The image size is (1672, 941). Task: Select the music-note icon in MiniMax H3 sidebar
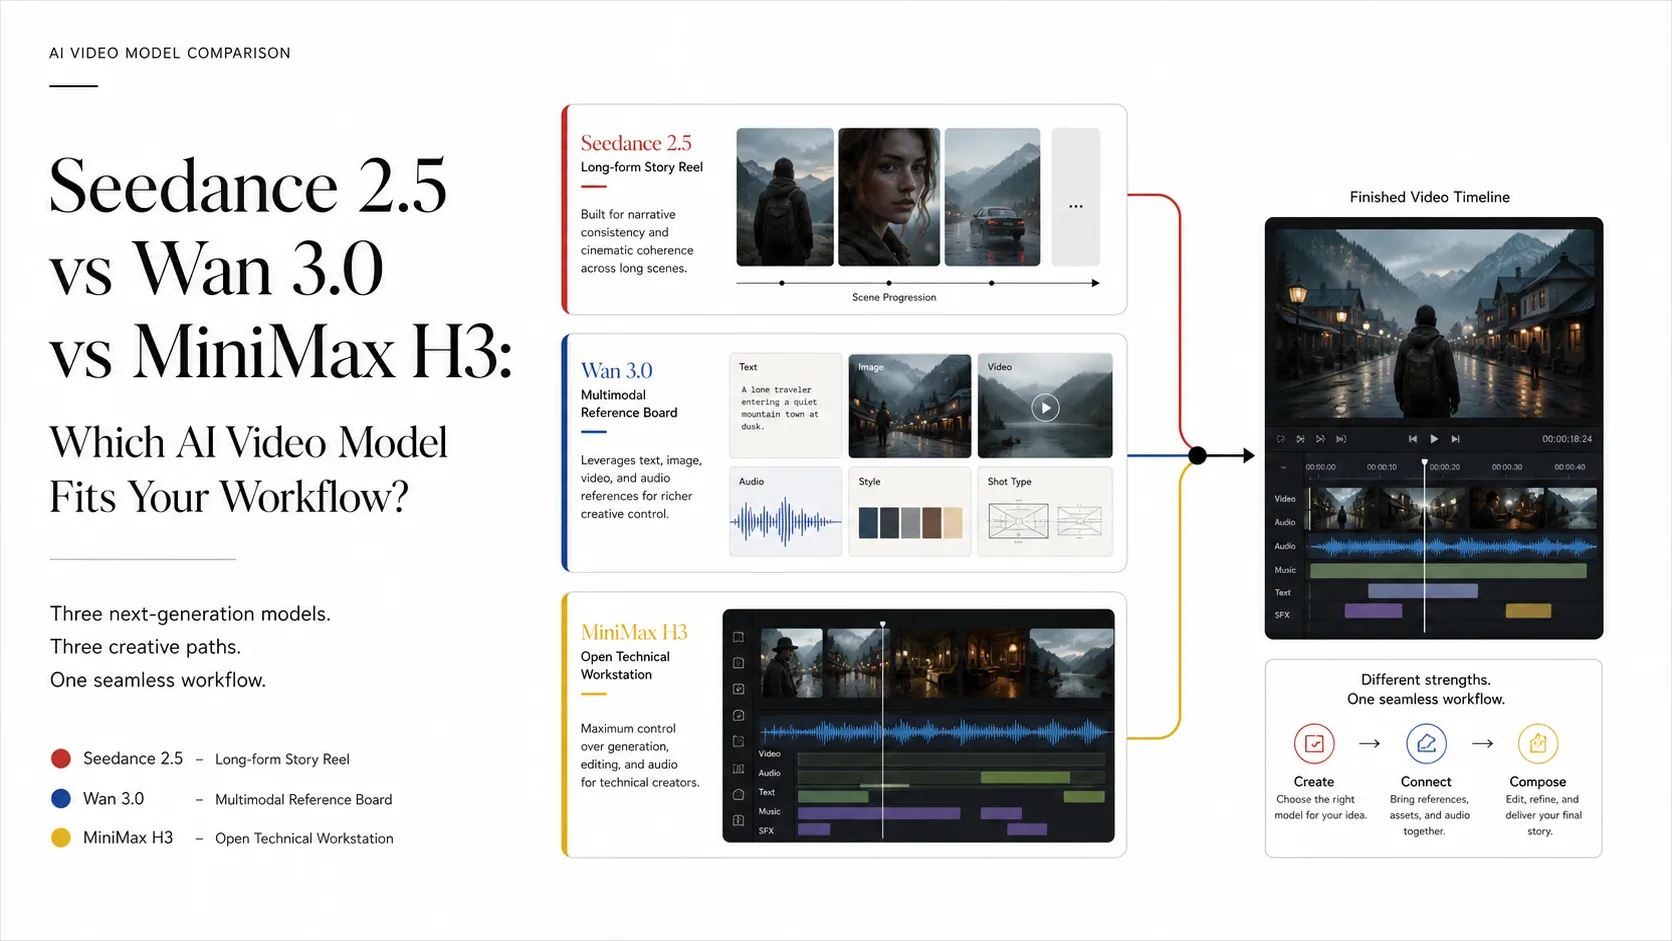pyautogui.click(x=738, y=769)
